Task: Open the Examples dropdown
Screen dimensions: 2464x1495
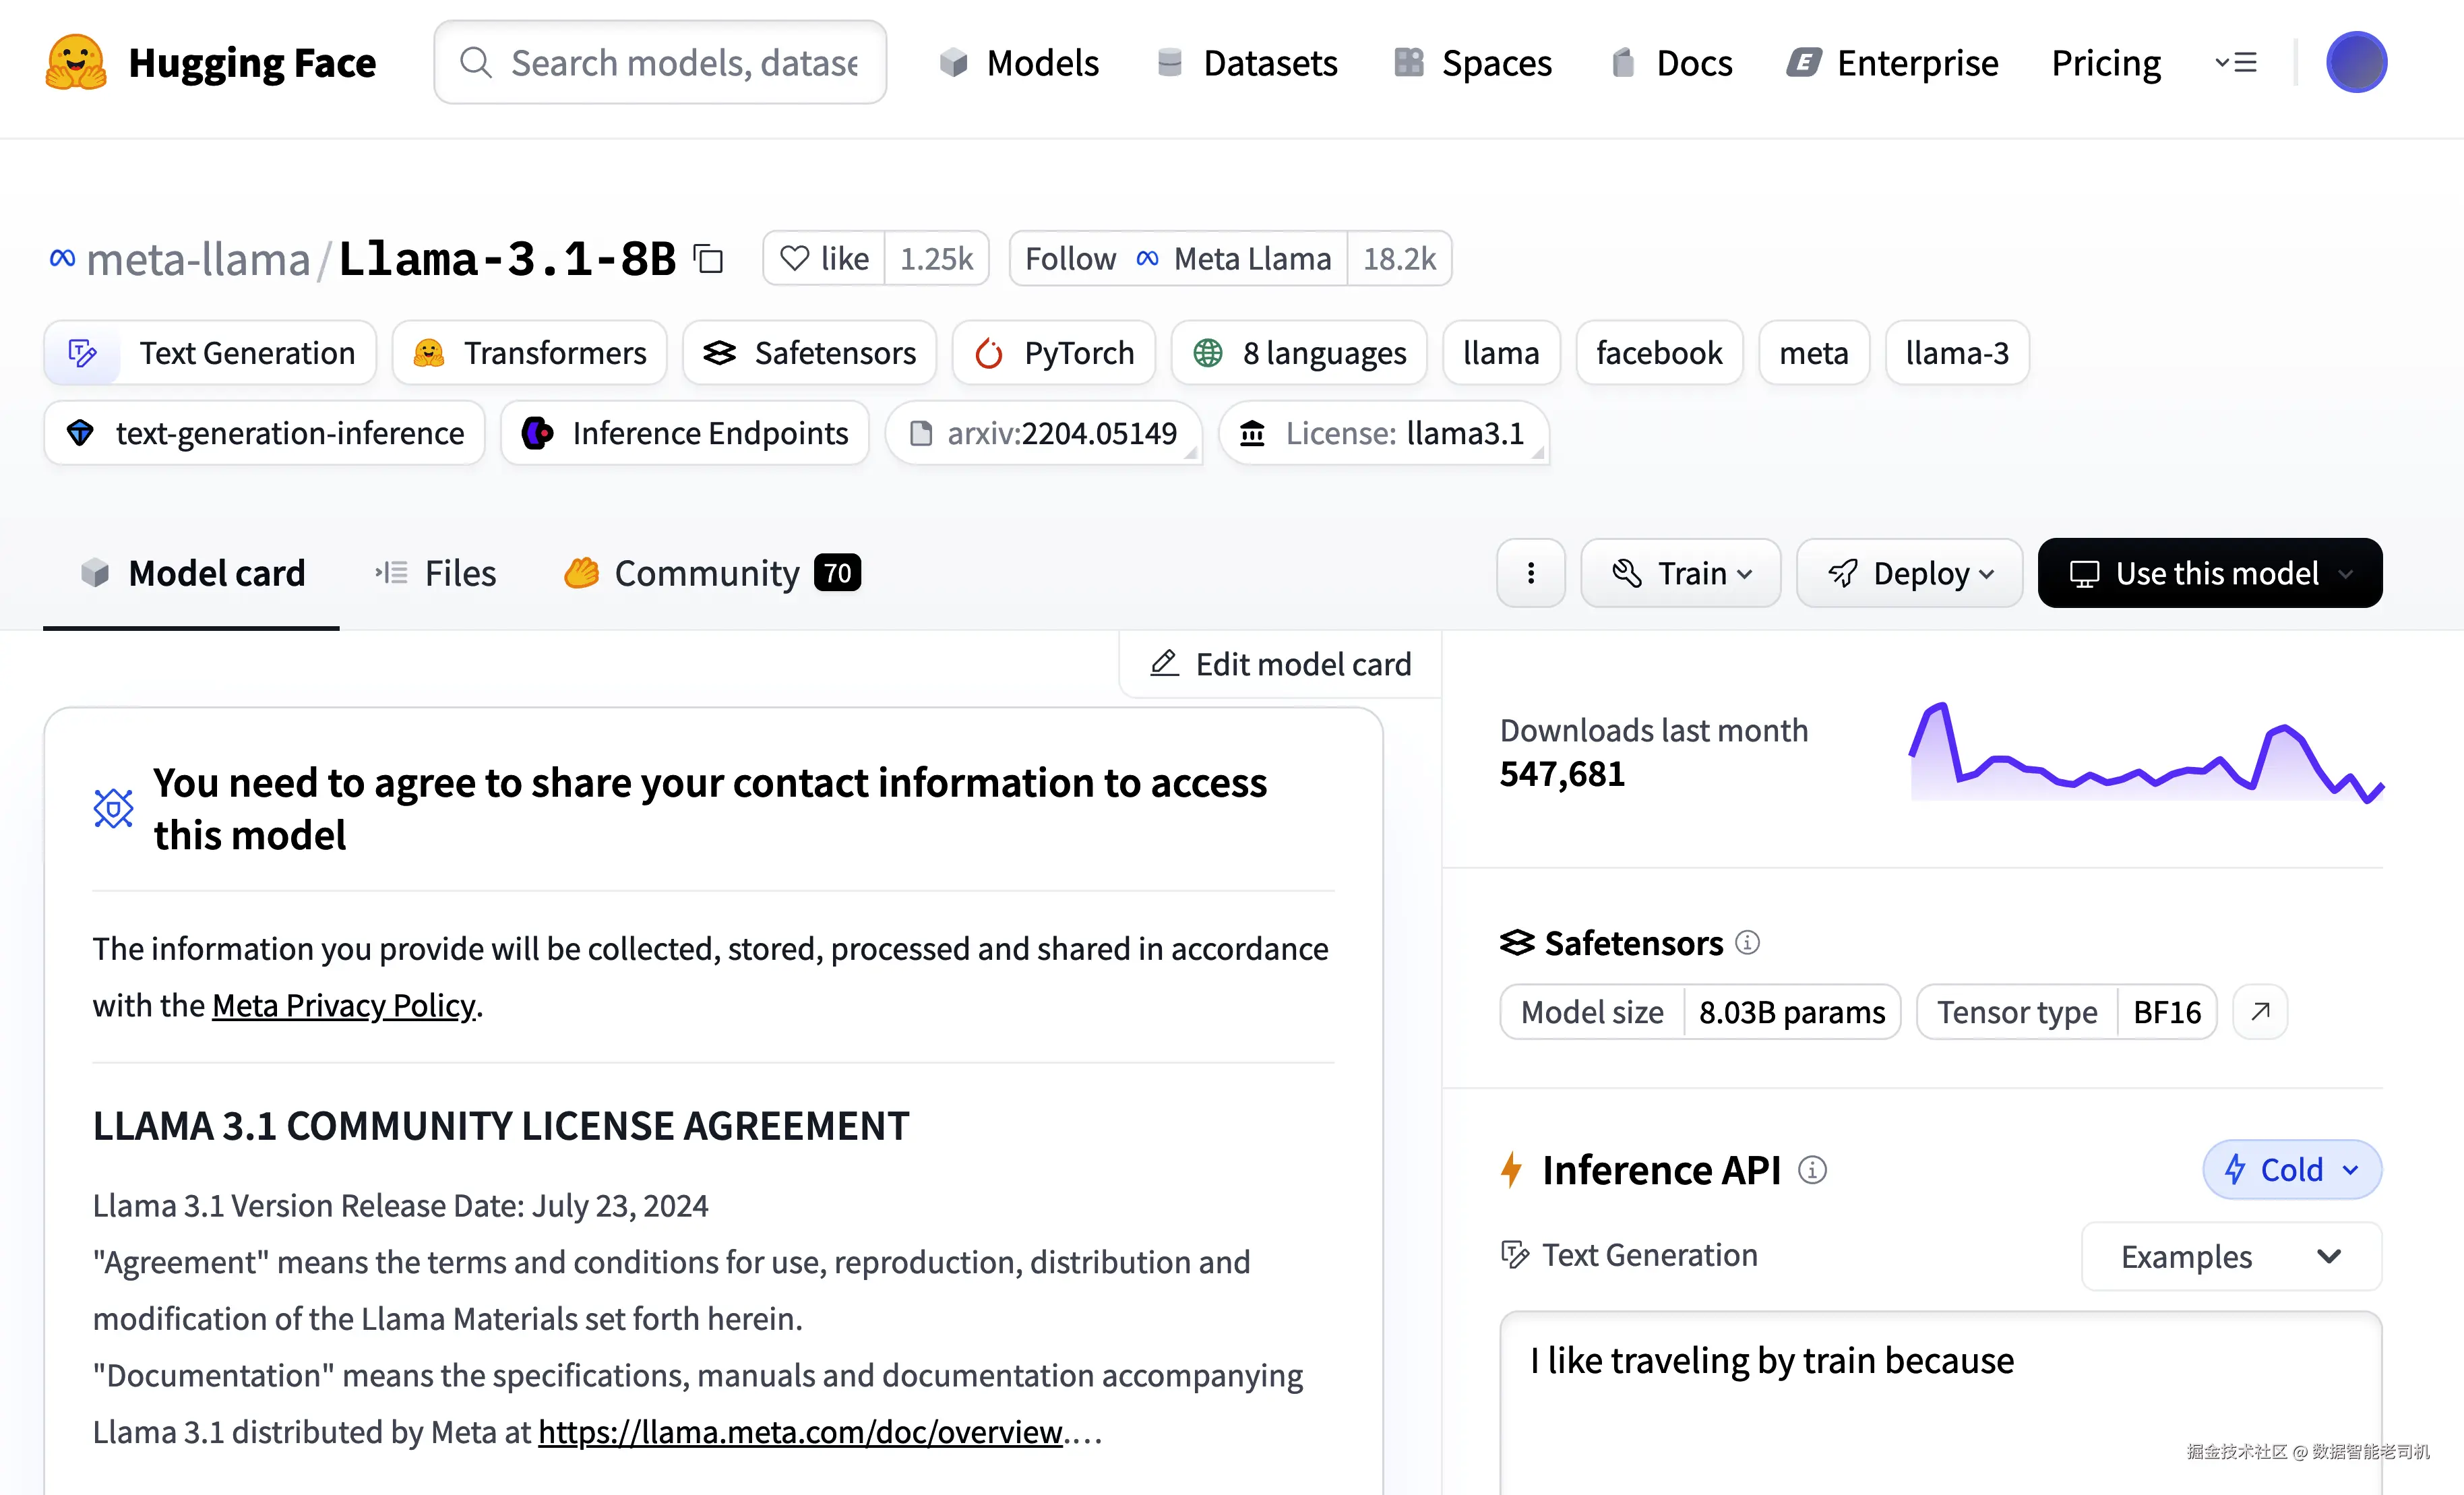Action: 2230,1256
